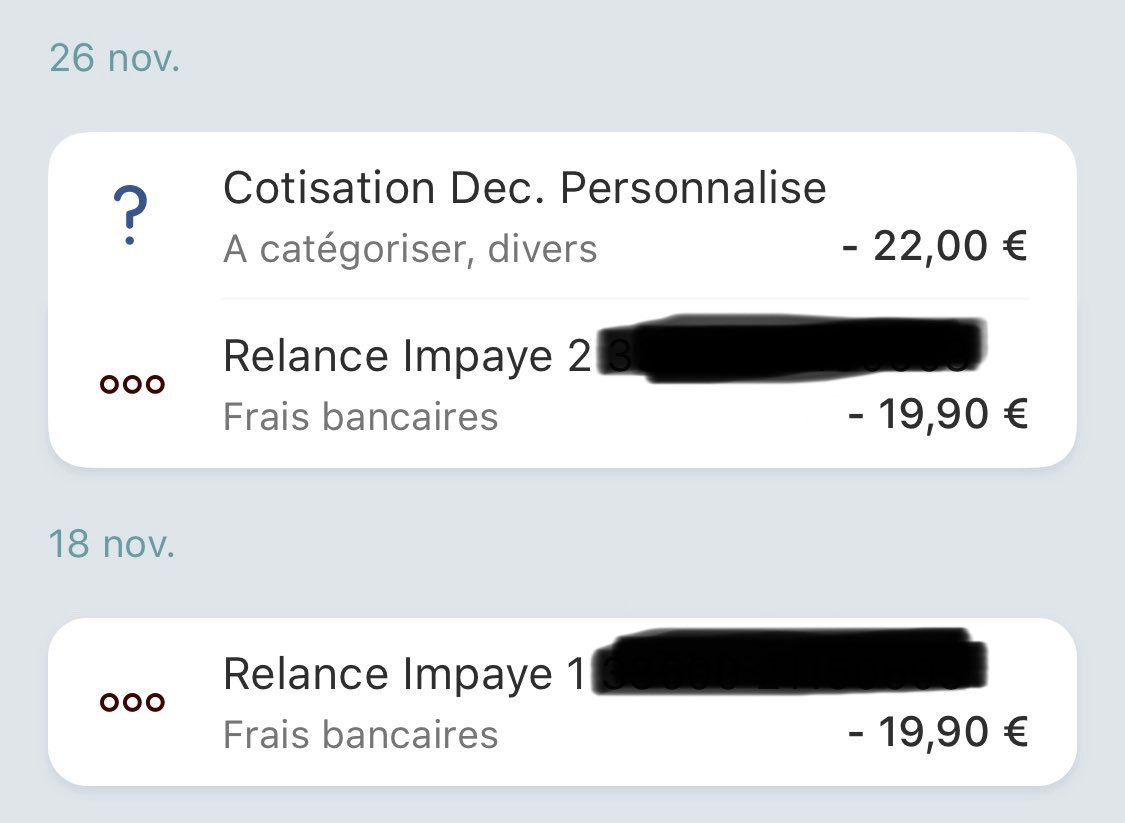Click the - 22,00 € amount

(935, 245)
